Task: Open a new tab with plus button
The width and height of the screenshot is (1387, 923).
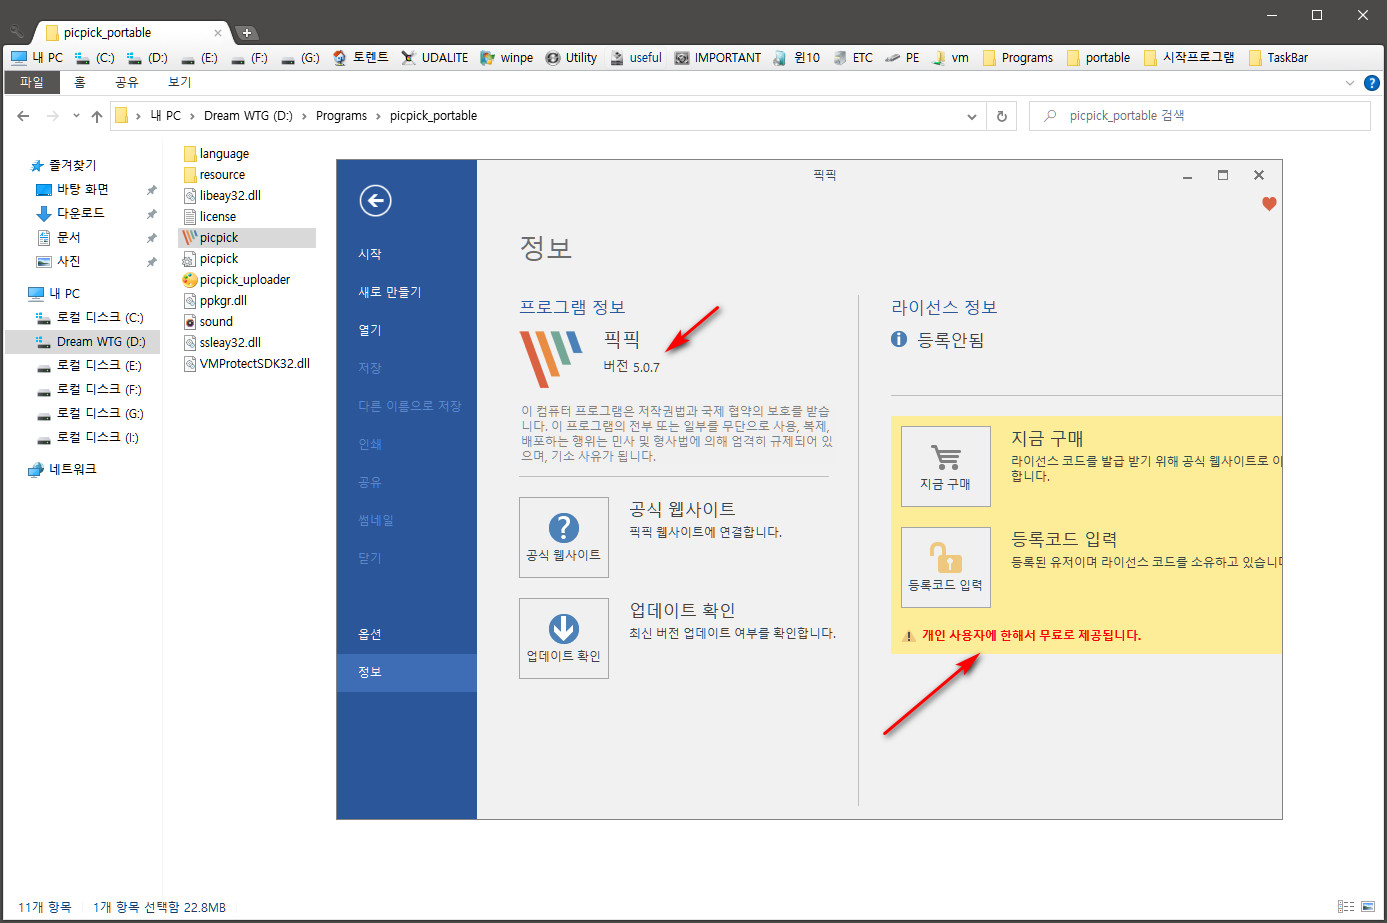Action: coord(246,33)
